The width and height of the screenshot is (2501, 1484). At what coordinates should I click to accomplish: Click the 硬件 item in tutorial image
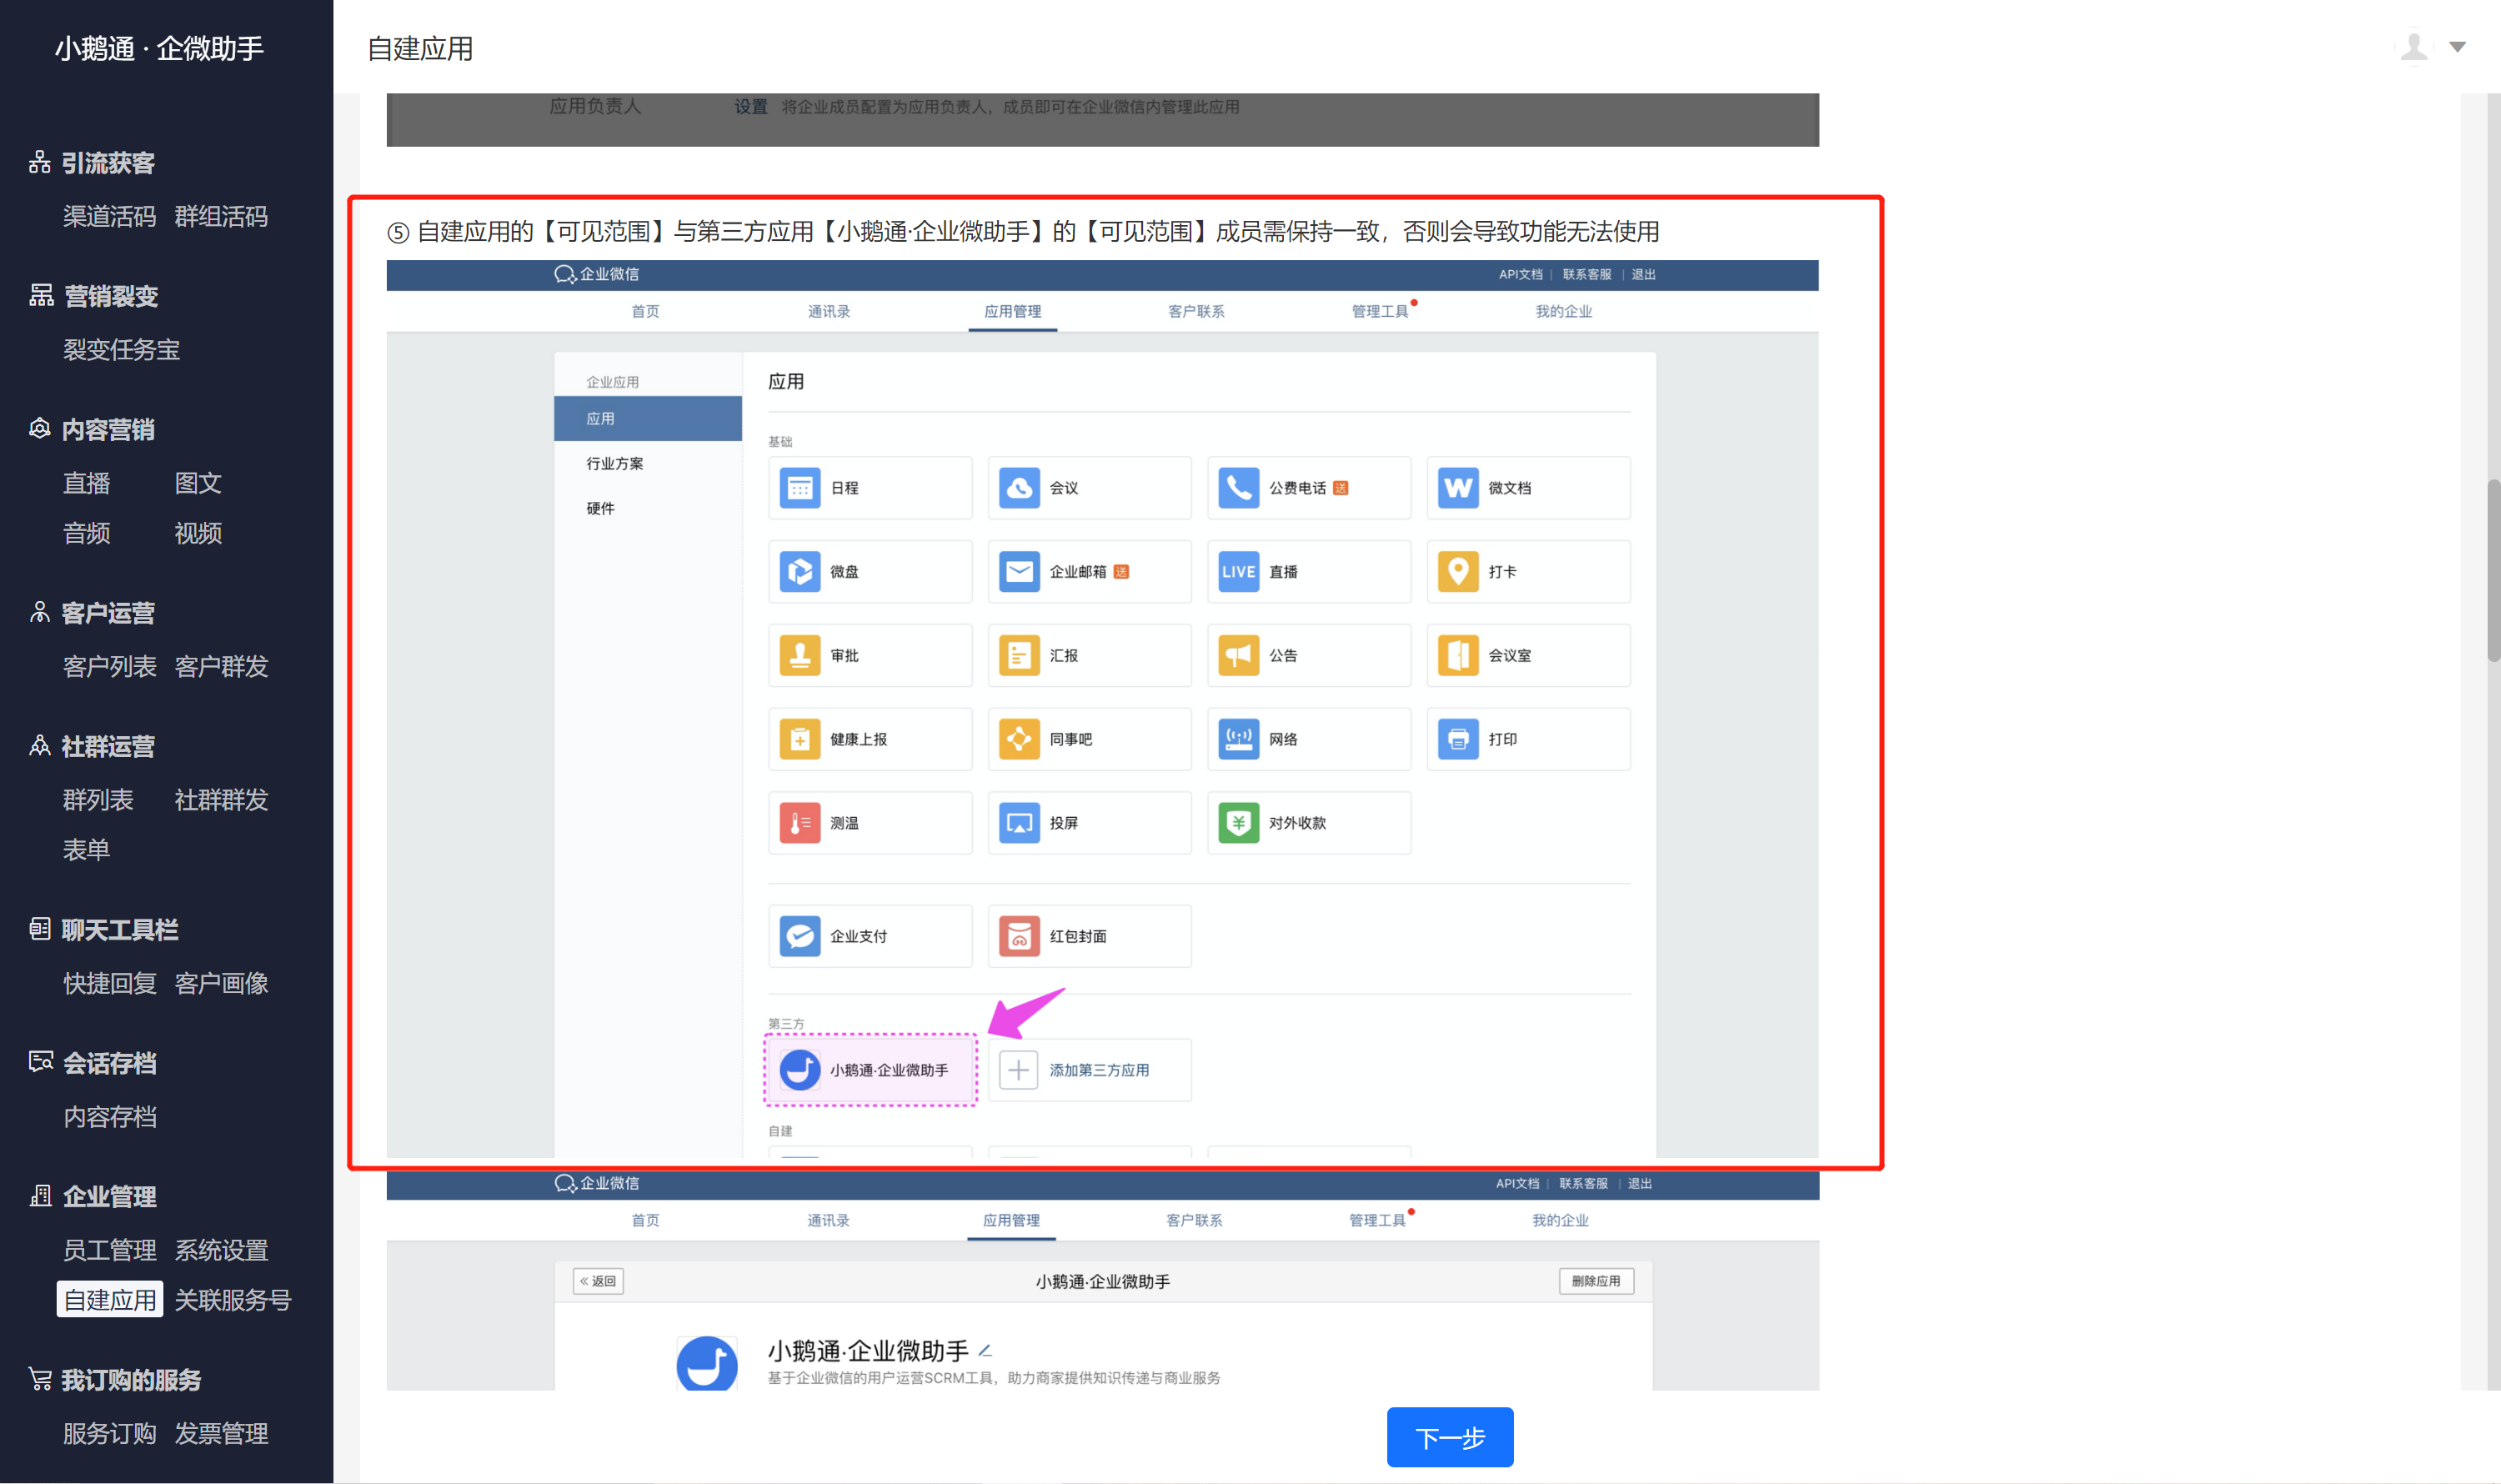click(600, 509)
